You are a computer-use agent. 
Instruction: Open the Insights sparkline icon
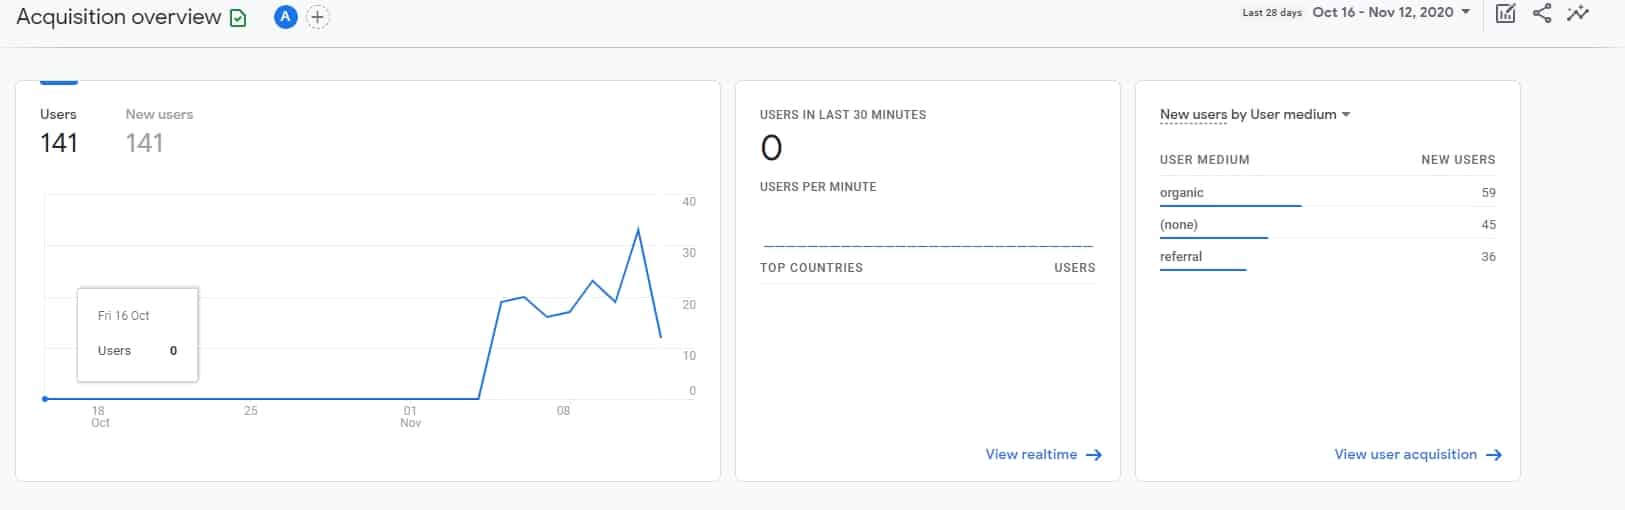pos(1578,13)
